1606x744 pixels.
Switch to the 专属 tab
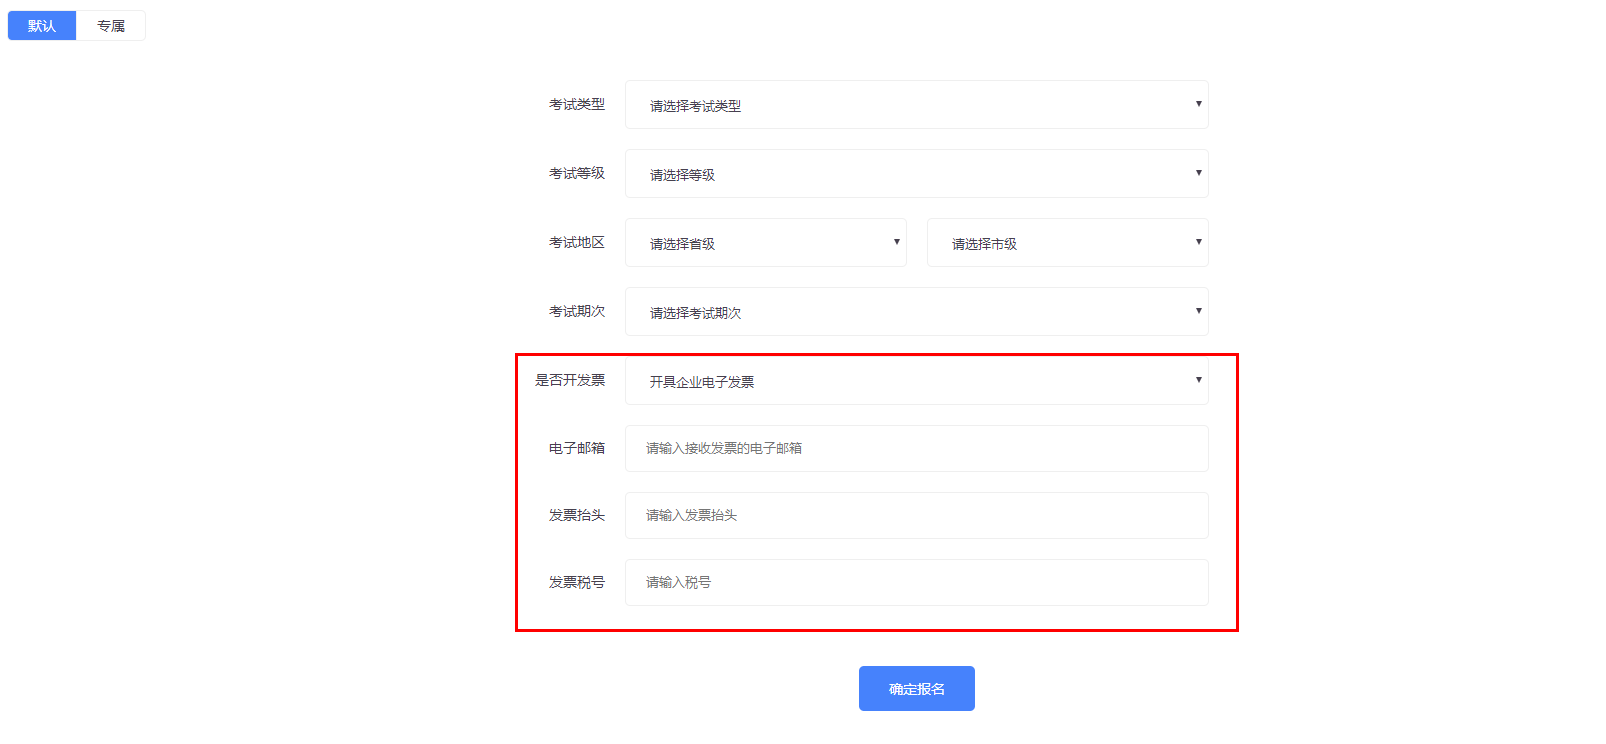pos(111,26)
